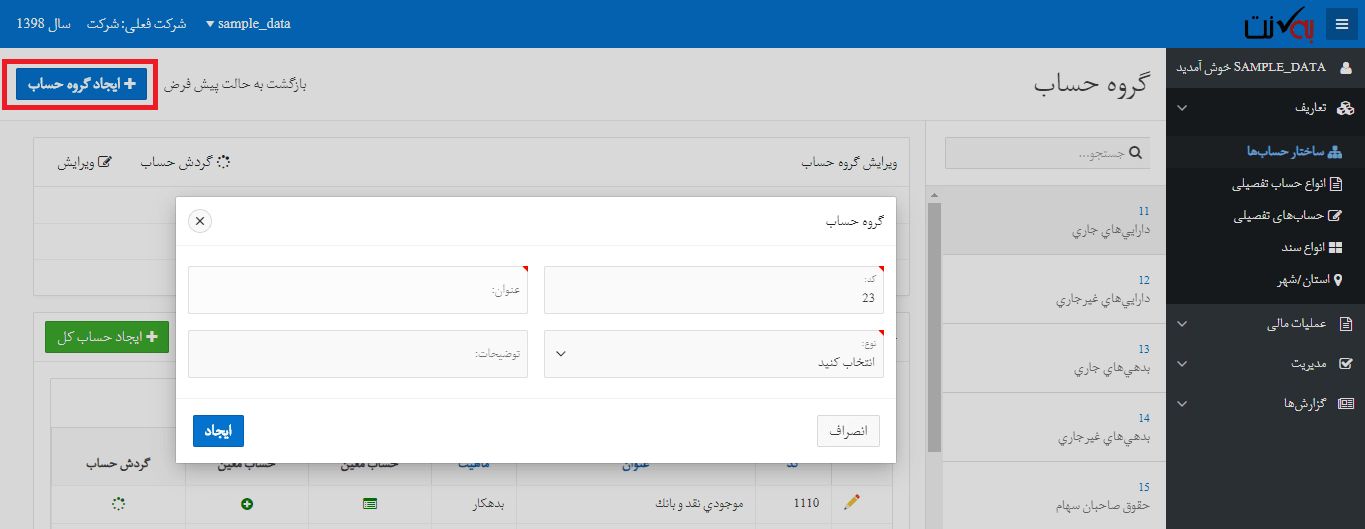
Task: Click the ویرایش edit button
Action: 84,162
